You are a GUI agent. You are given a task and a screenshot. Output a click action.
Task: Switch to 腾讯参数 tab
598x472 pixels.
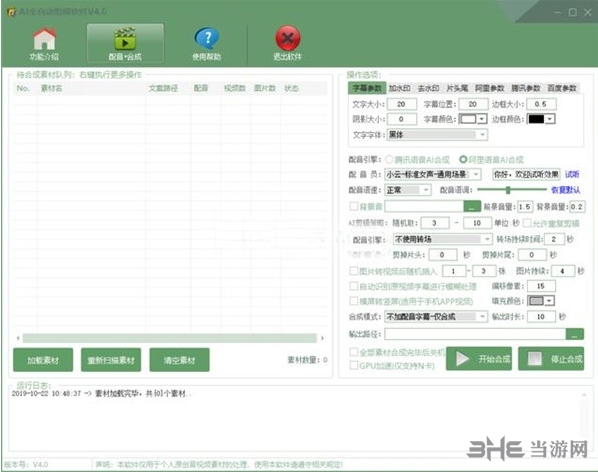[526, 88]
